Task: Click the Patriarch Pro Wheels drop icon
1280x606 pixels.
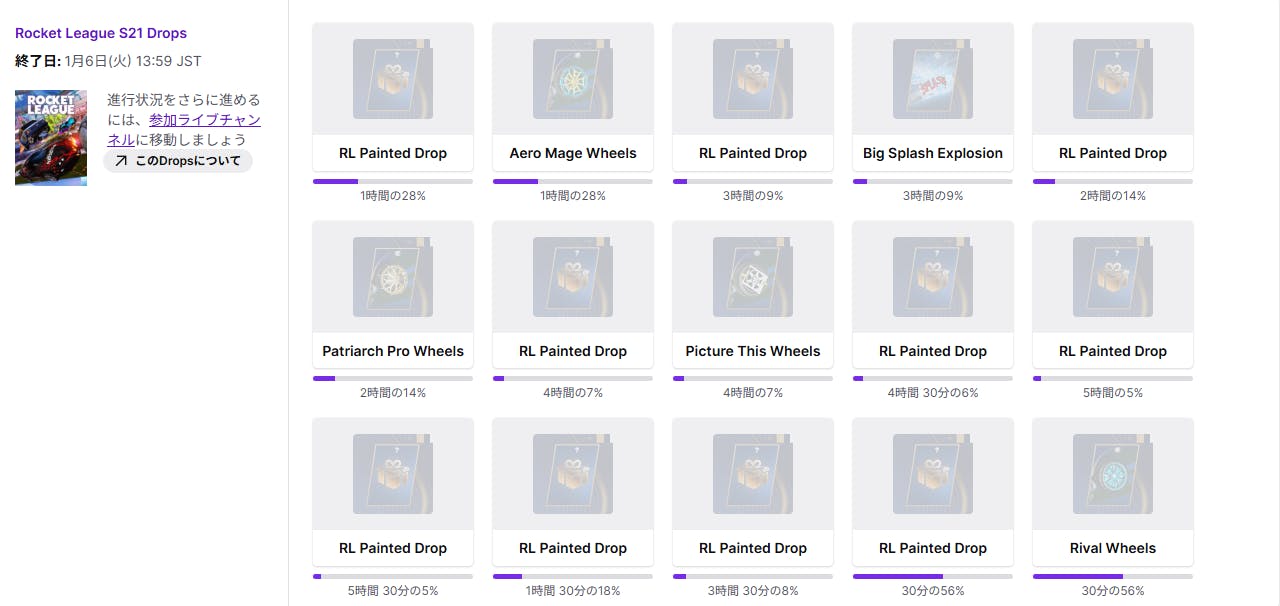Action: (393, 277)
